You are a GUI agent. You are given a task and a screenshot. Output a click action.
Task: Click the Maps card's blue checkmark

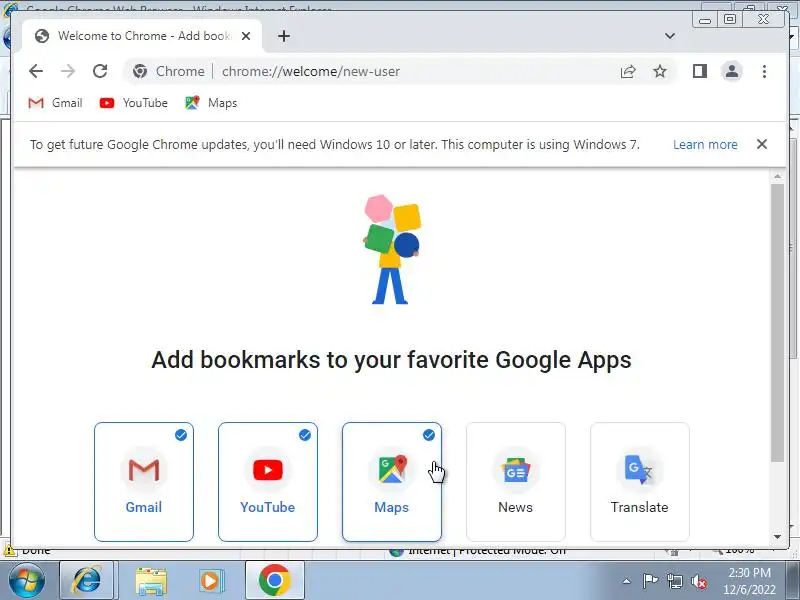pos(429,435)
